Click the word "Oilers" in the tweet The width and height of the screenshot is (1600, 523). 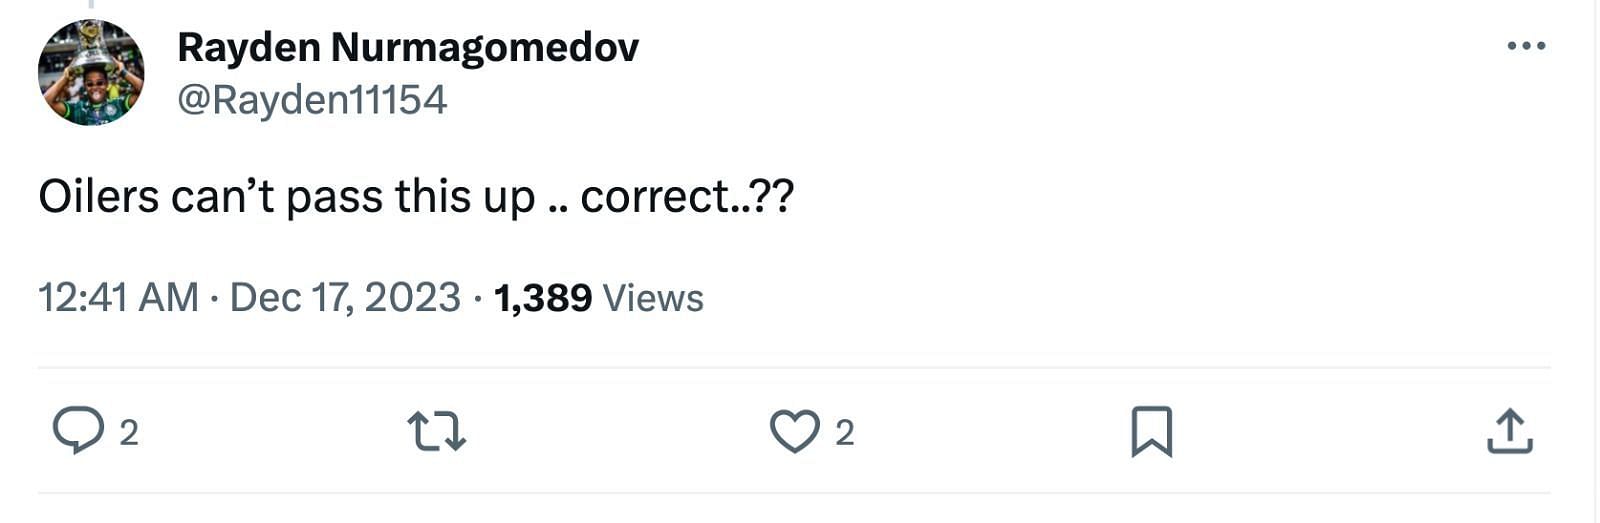98,197
